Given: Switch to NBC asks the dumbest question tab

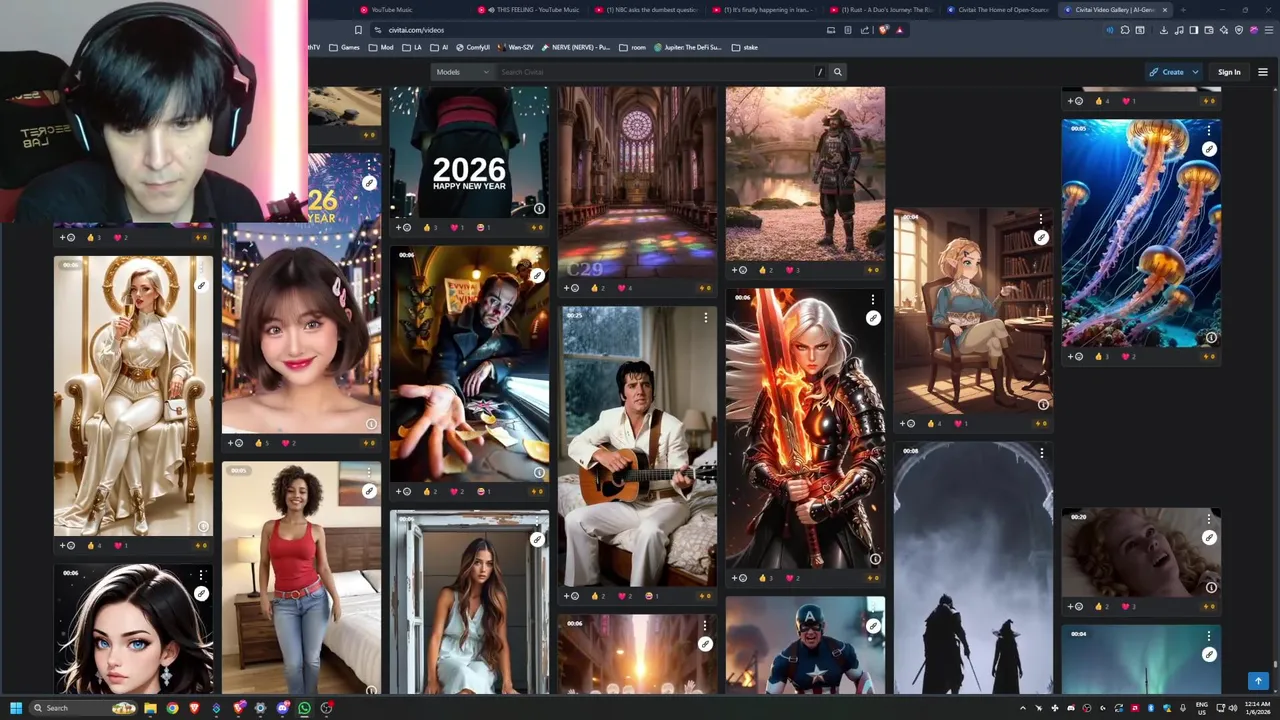Looking at the screenshot, I should pos(647,10).
